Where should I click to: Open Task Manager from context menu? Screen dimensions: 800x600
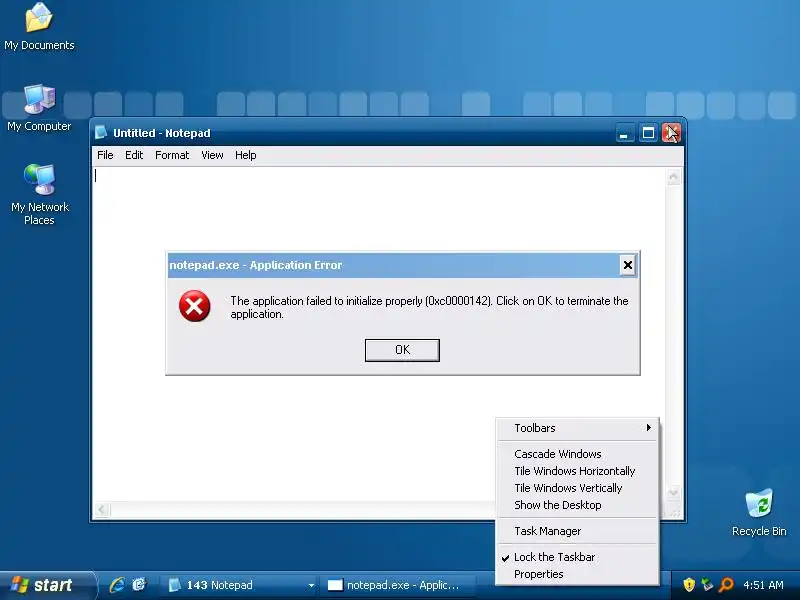[x=578, y=531]
